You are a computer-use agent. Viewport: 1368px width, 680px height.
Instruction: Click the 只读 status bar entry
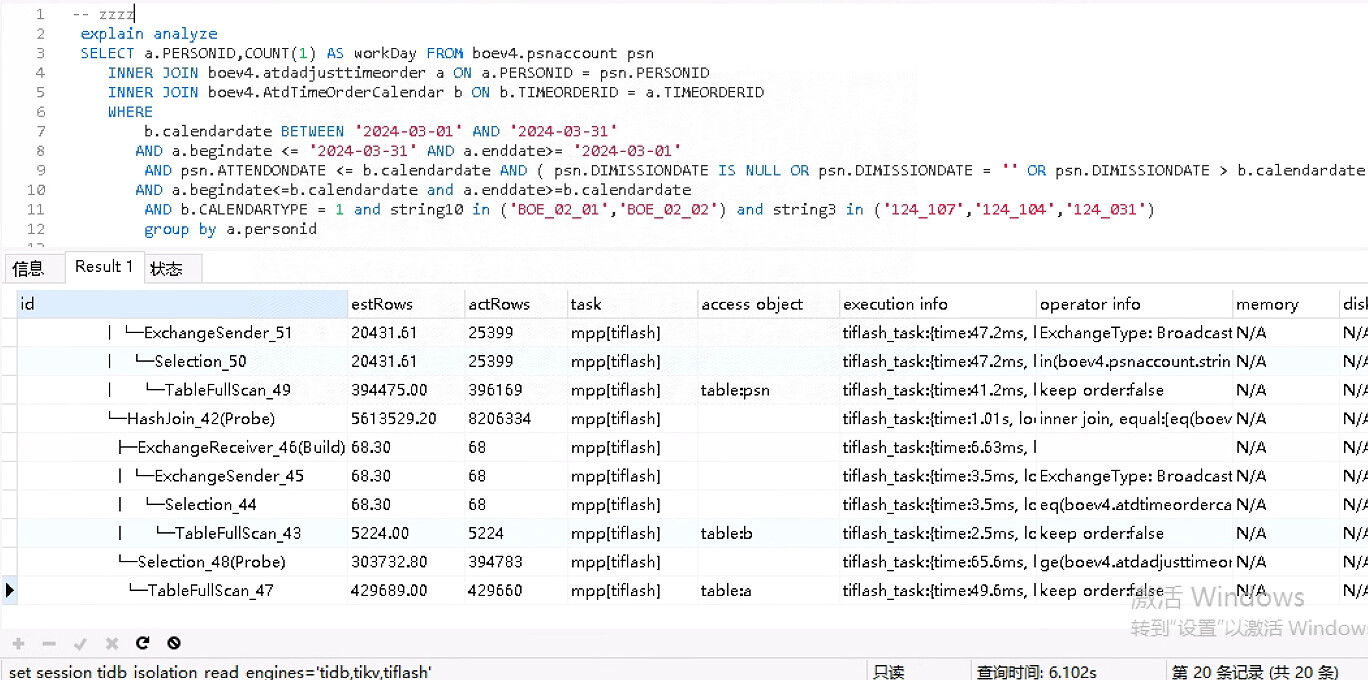(888, 671)
